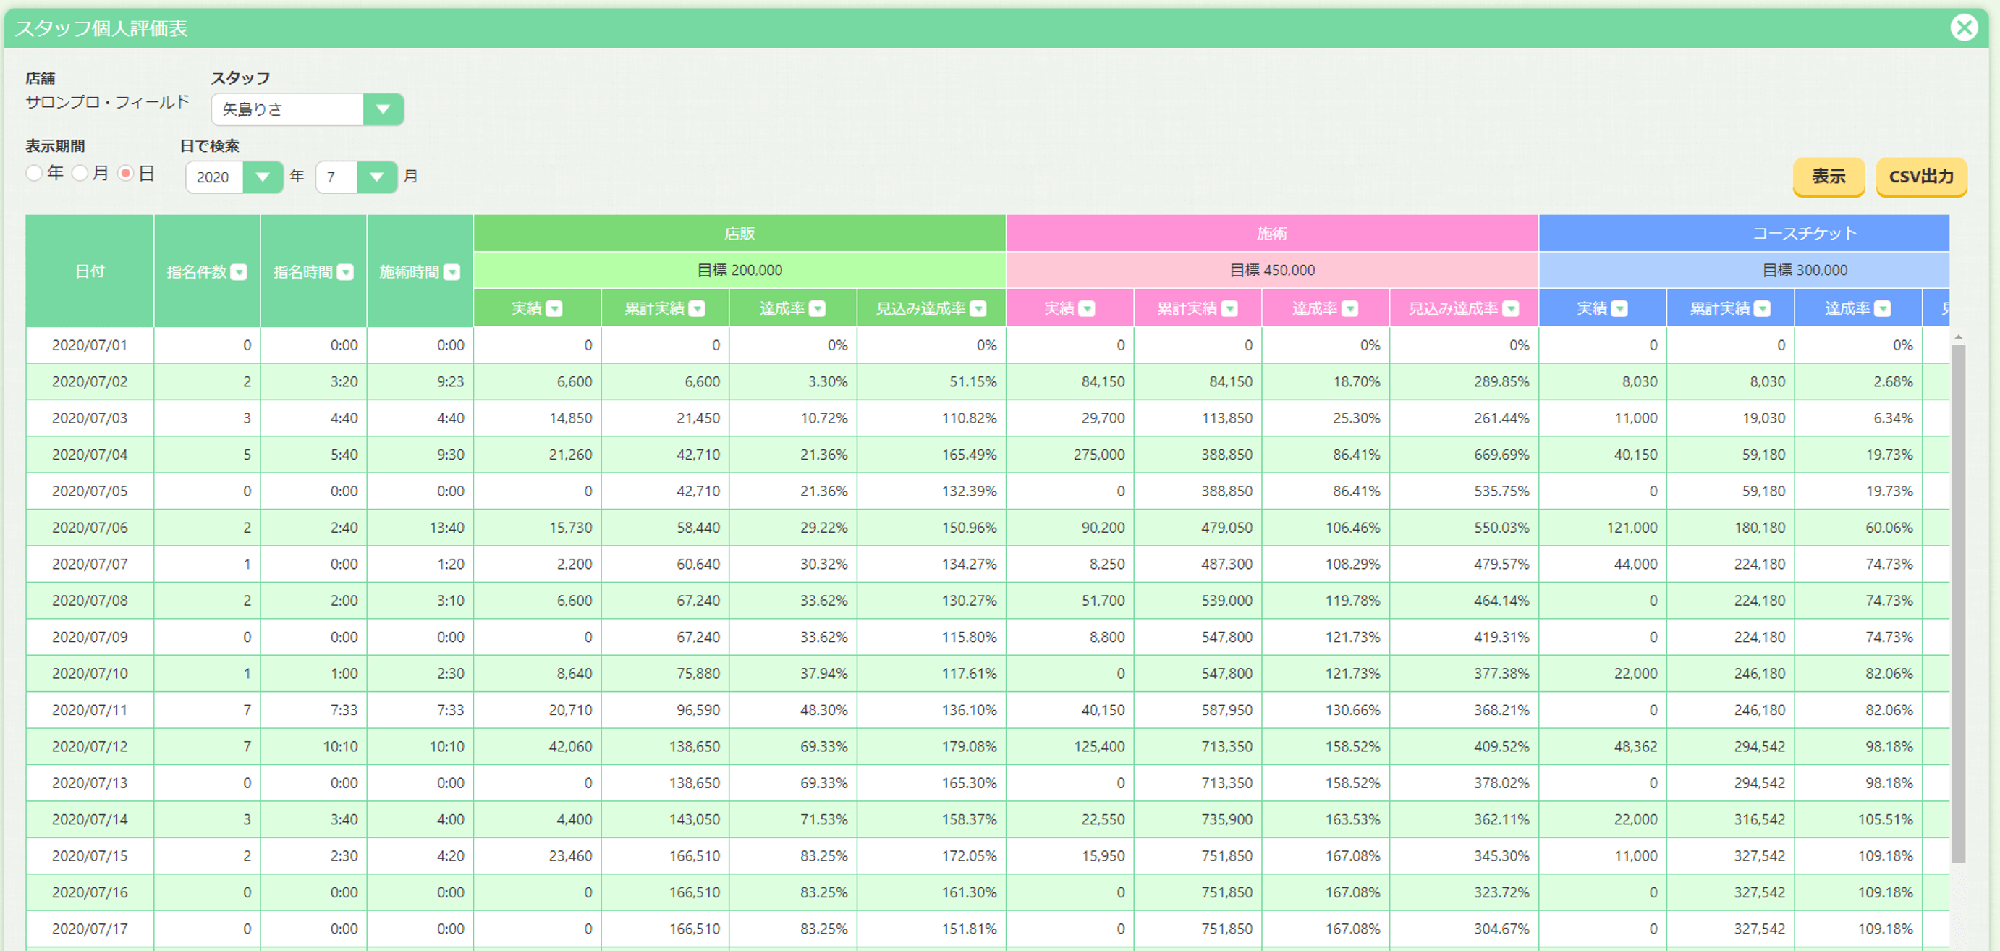Open the 2020 year dropdown
2000x951 pixels.
click(x=234, y=177)
